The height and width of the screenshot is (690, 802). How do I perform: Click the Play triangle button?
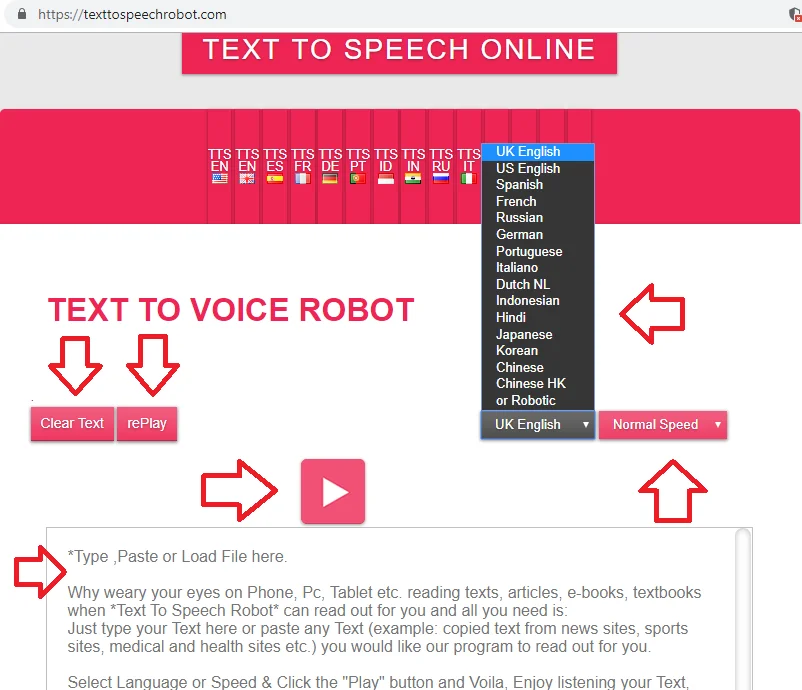[333, 492]
